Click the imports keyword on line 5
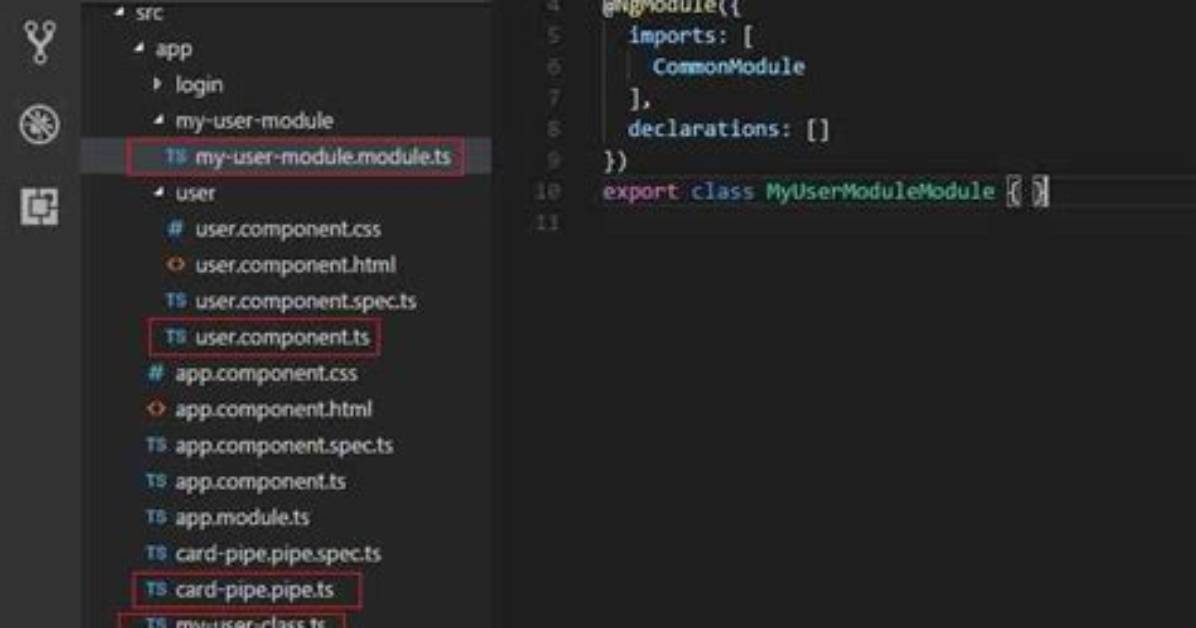 [x=672, y=36]
